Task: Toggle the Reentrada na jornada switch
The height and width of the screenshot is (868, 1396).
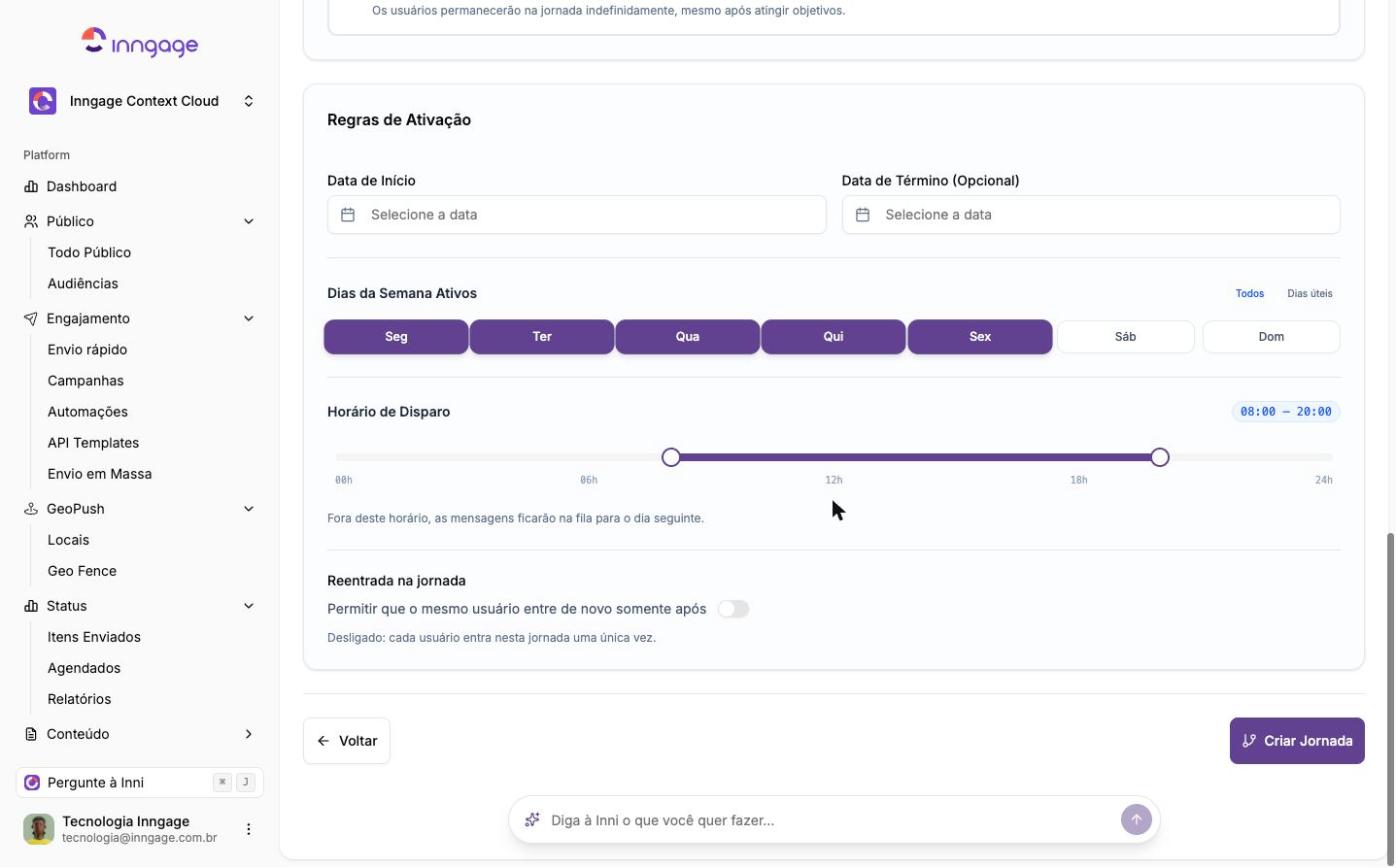Action: [733, 609]
